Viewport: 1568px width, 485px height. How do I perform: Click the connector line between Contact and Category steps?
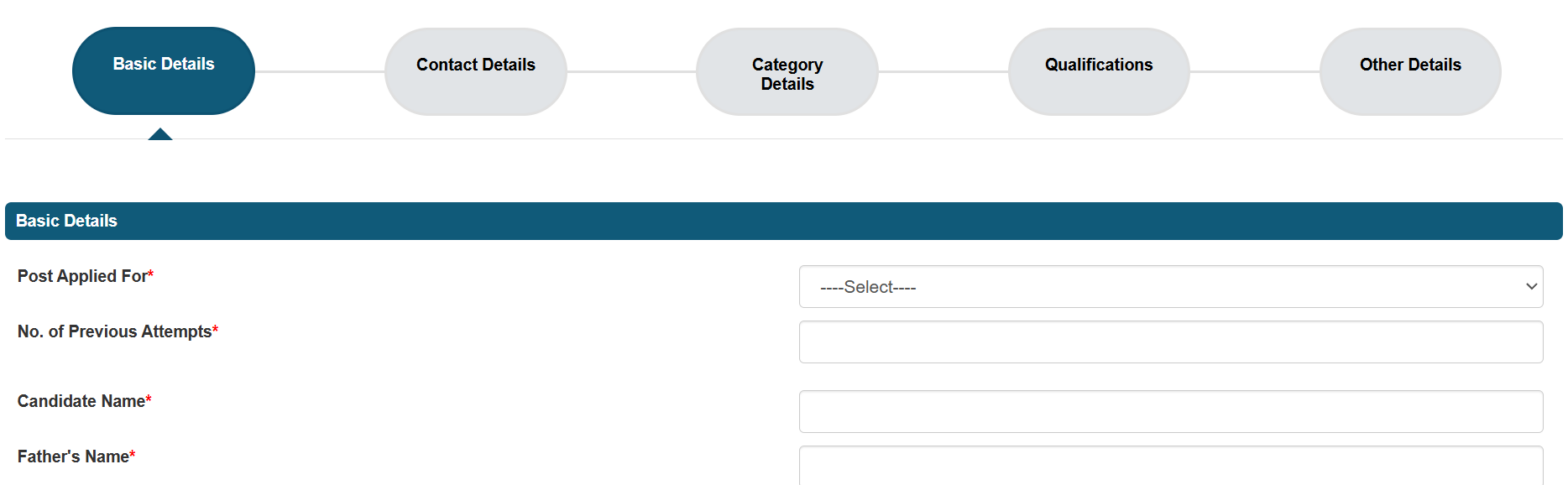click(x=631, y=72)
